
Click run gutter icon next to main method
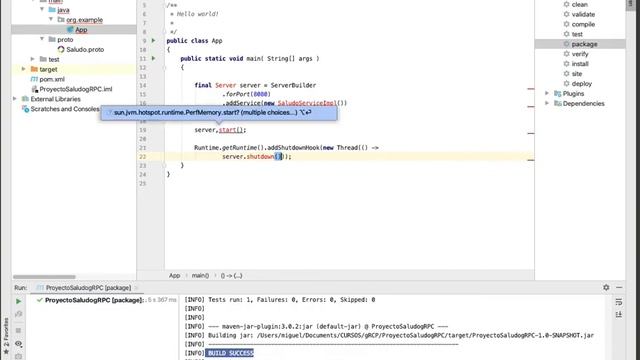[x=153, y=58]
